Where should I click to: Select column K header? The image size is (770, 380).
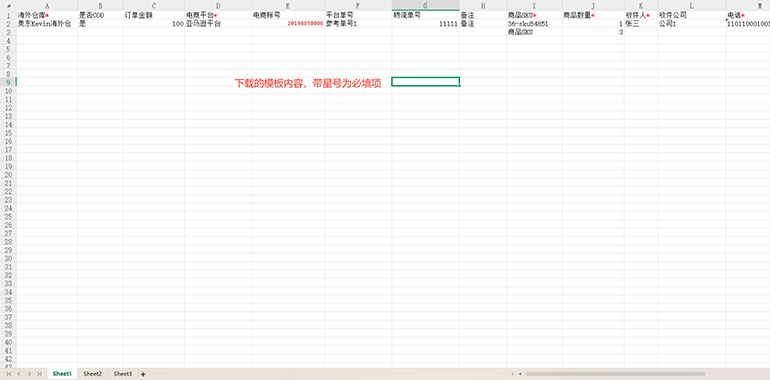tap(641, 6)
